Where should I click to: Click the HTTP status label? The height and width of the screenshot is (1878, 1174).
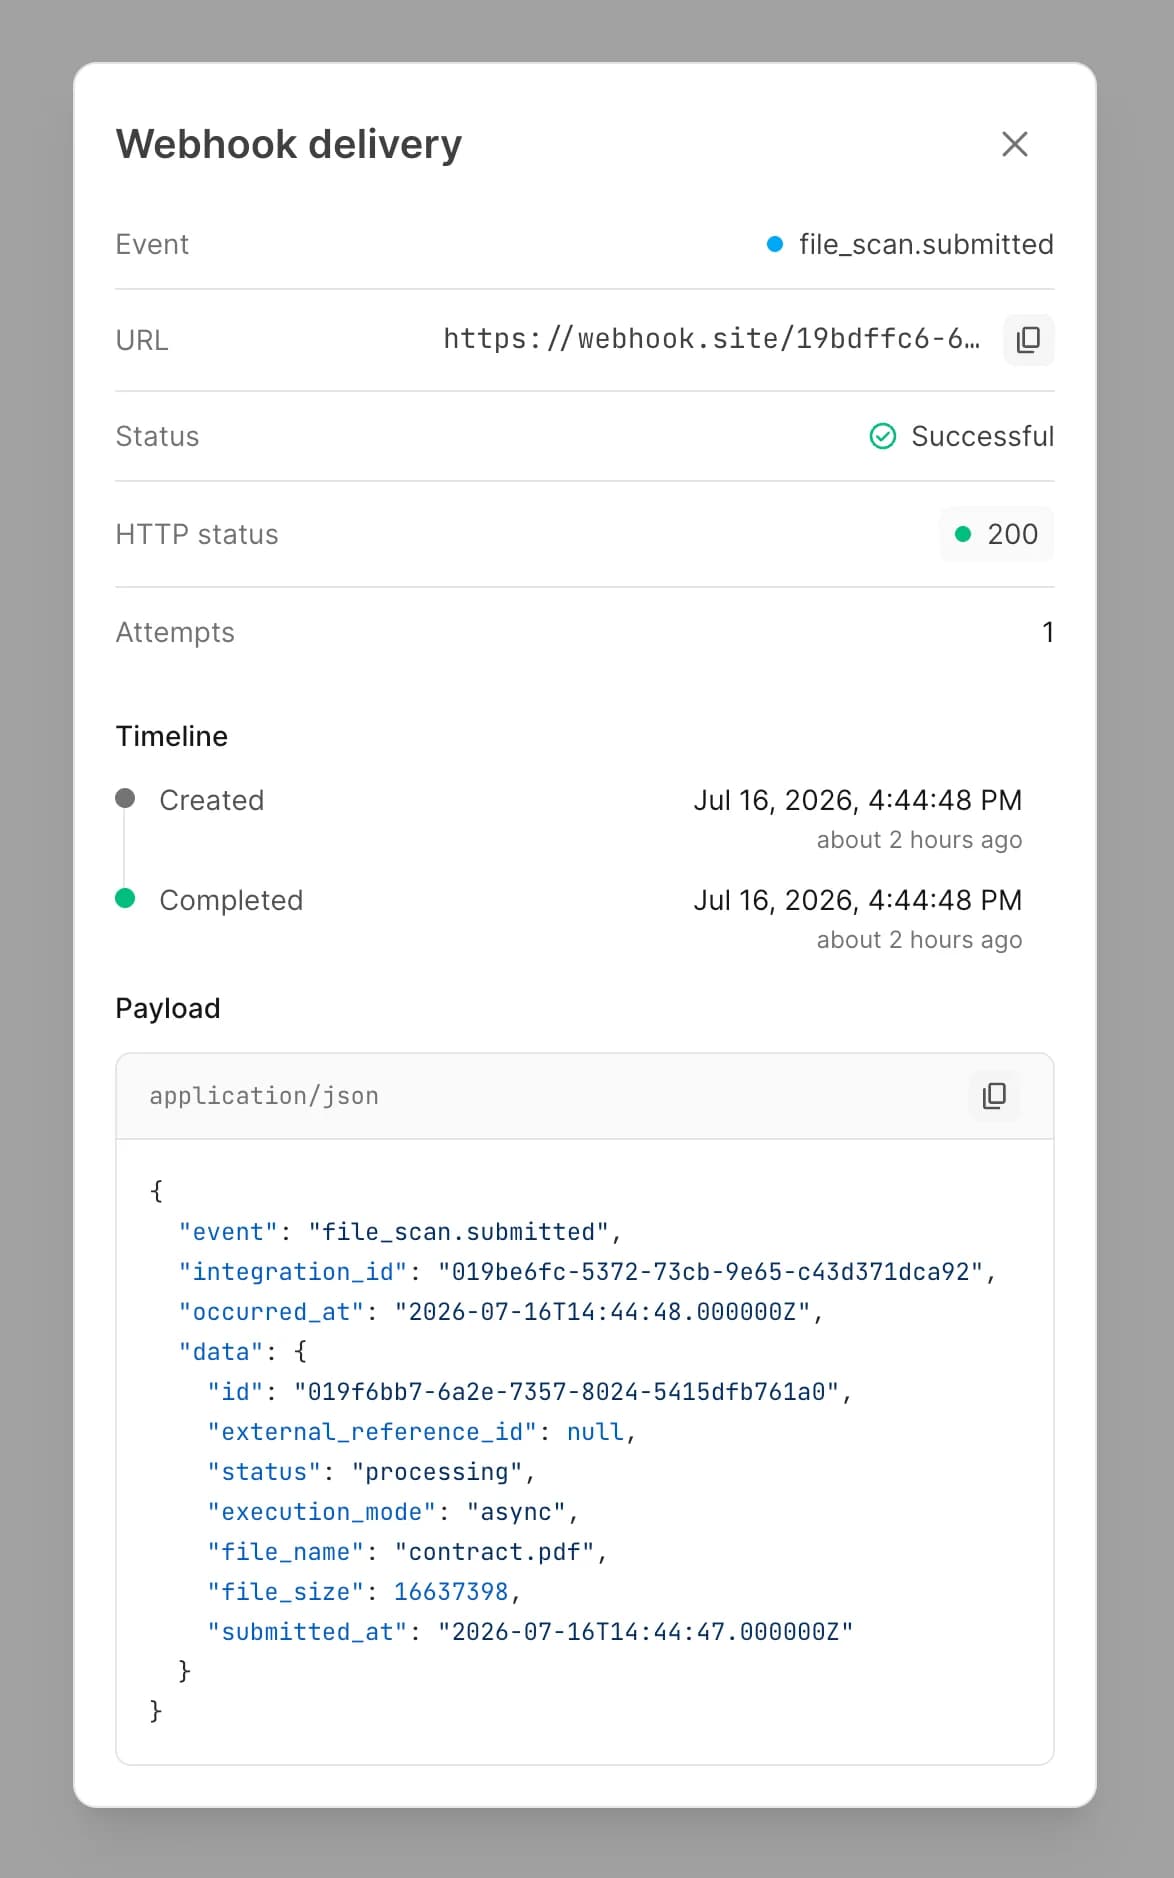pos(197,534)
